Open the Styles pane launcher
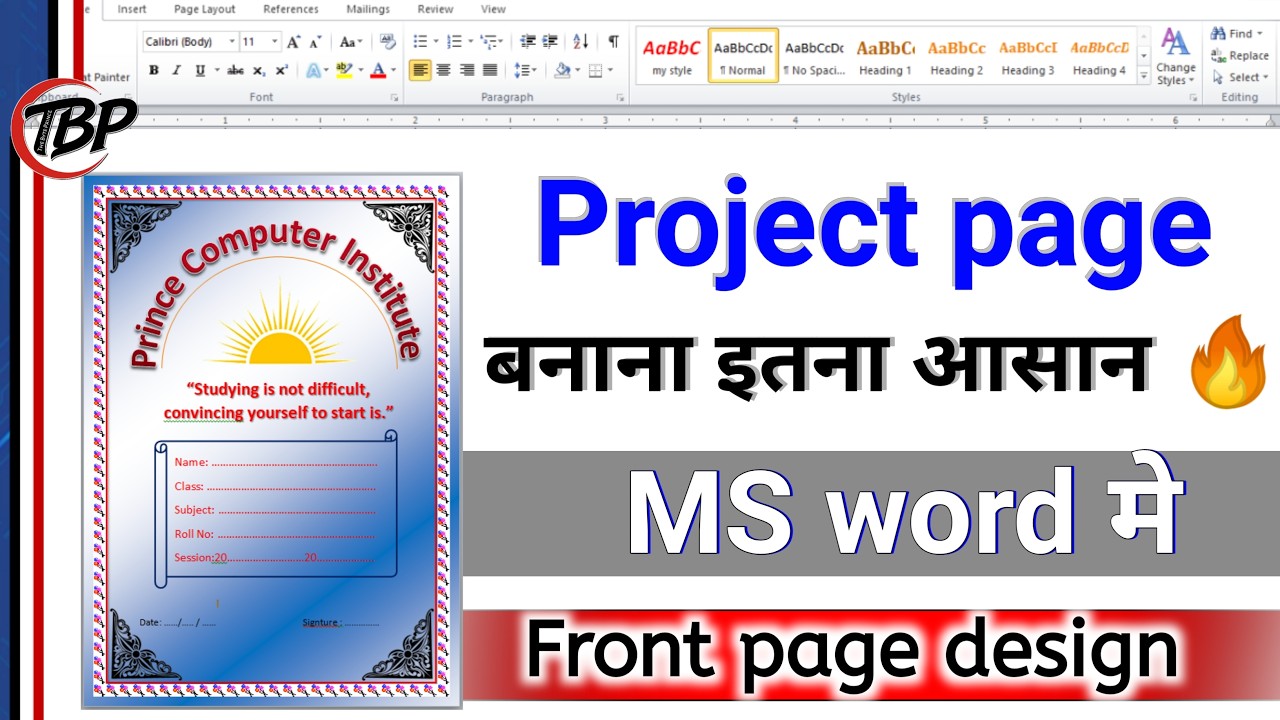1280x720 pixels. click(1192, 97)
